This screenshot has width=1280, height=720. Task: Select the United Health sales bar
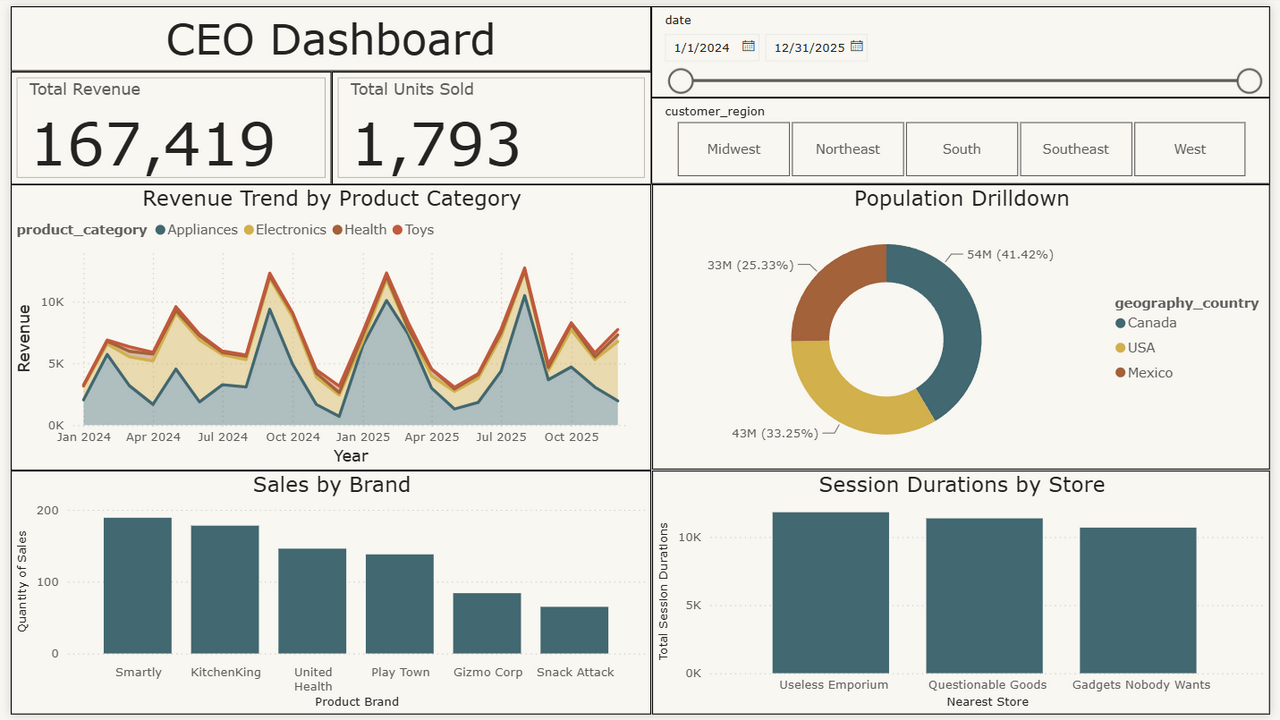[312, 601]
